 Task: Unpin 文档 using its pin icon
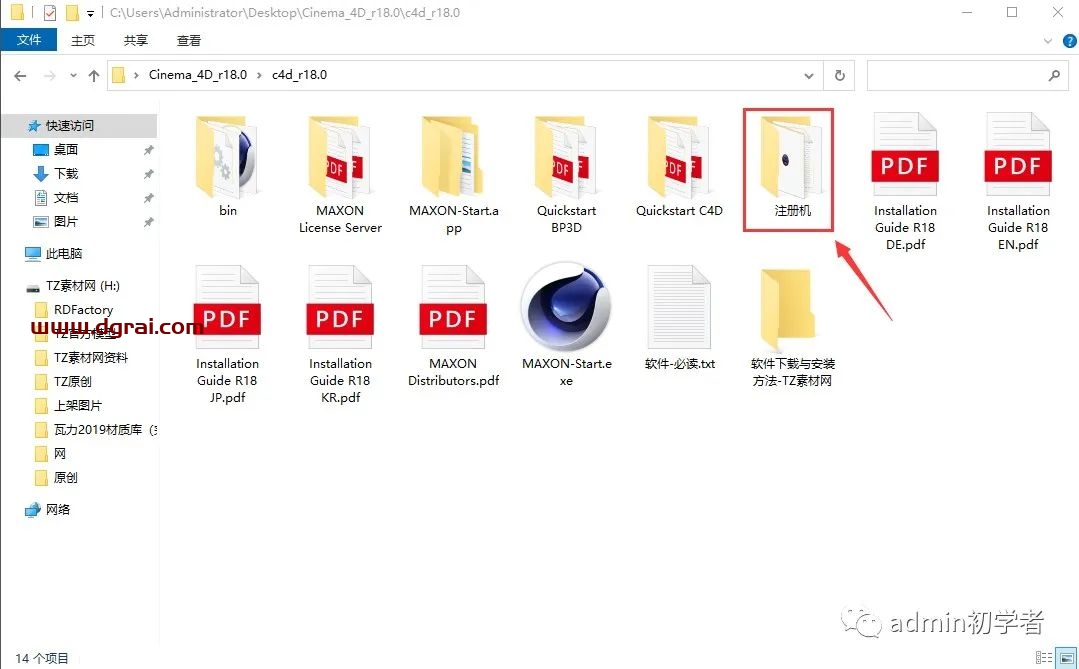coord(148,198)
